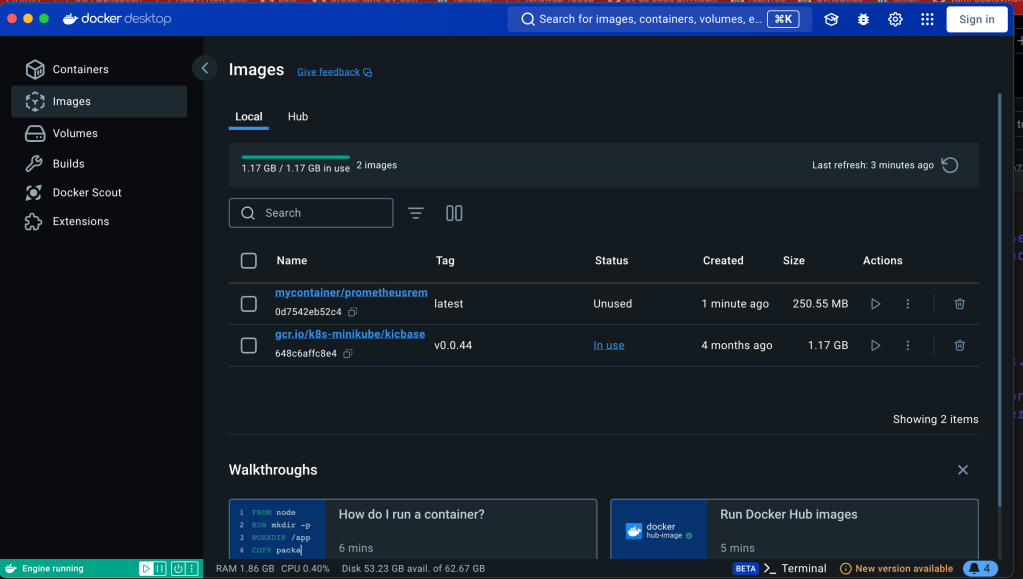The height and width of the screenshot is (579, 1023).
Task: Open more actions for mycontainer/prometheusrem
Action: click(x=908, y=304)
